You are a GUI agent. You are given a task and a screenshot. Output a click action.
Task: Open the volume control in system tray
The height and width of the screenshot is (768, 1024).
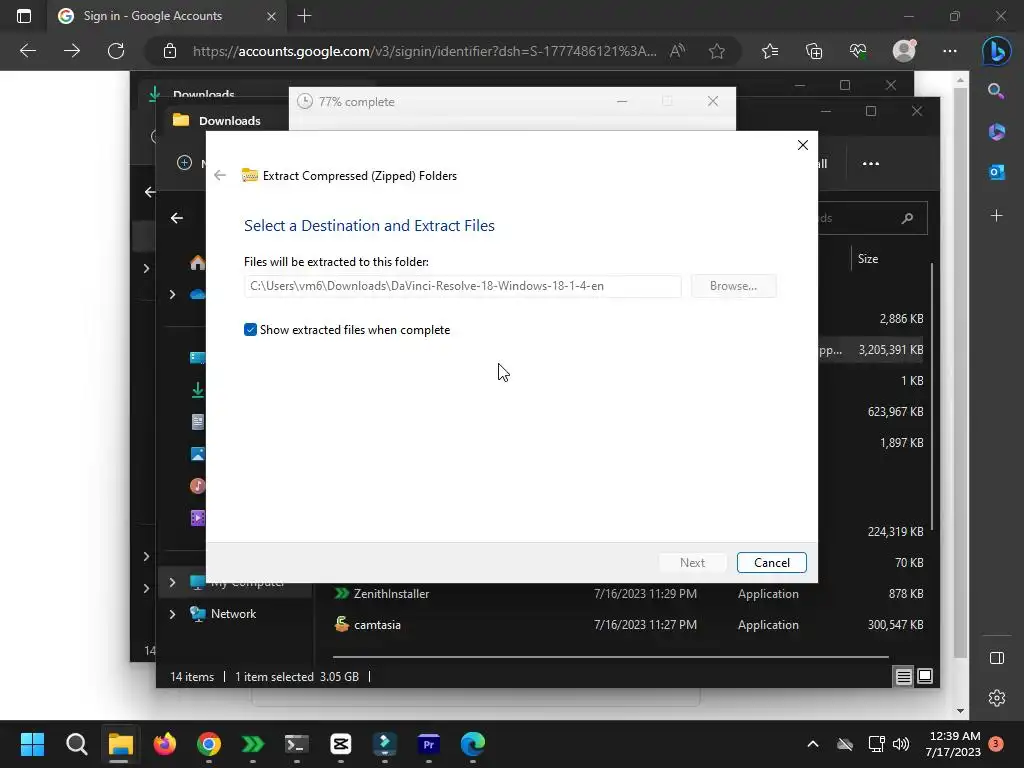coord(901,744)
